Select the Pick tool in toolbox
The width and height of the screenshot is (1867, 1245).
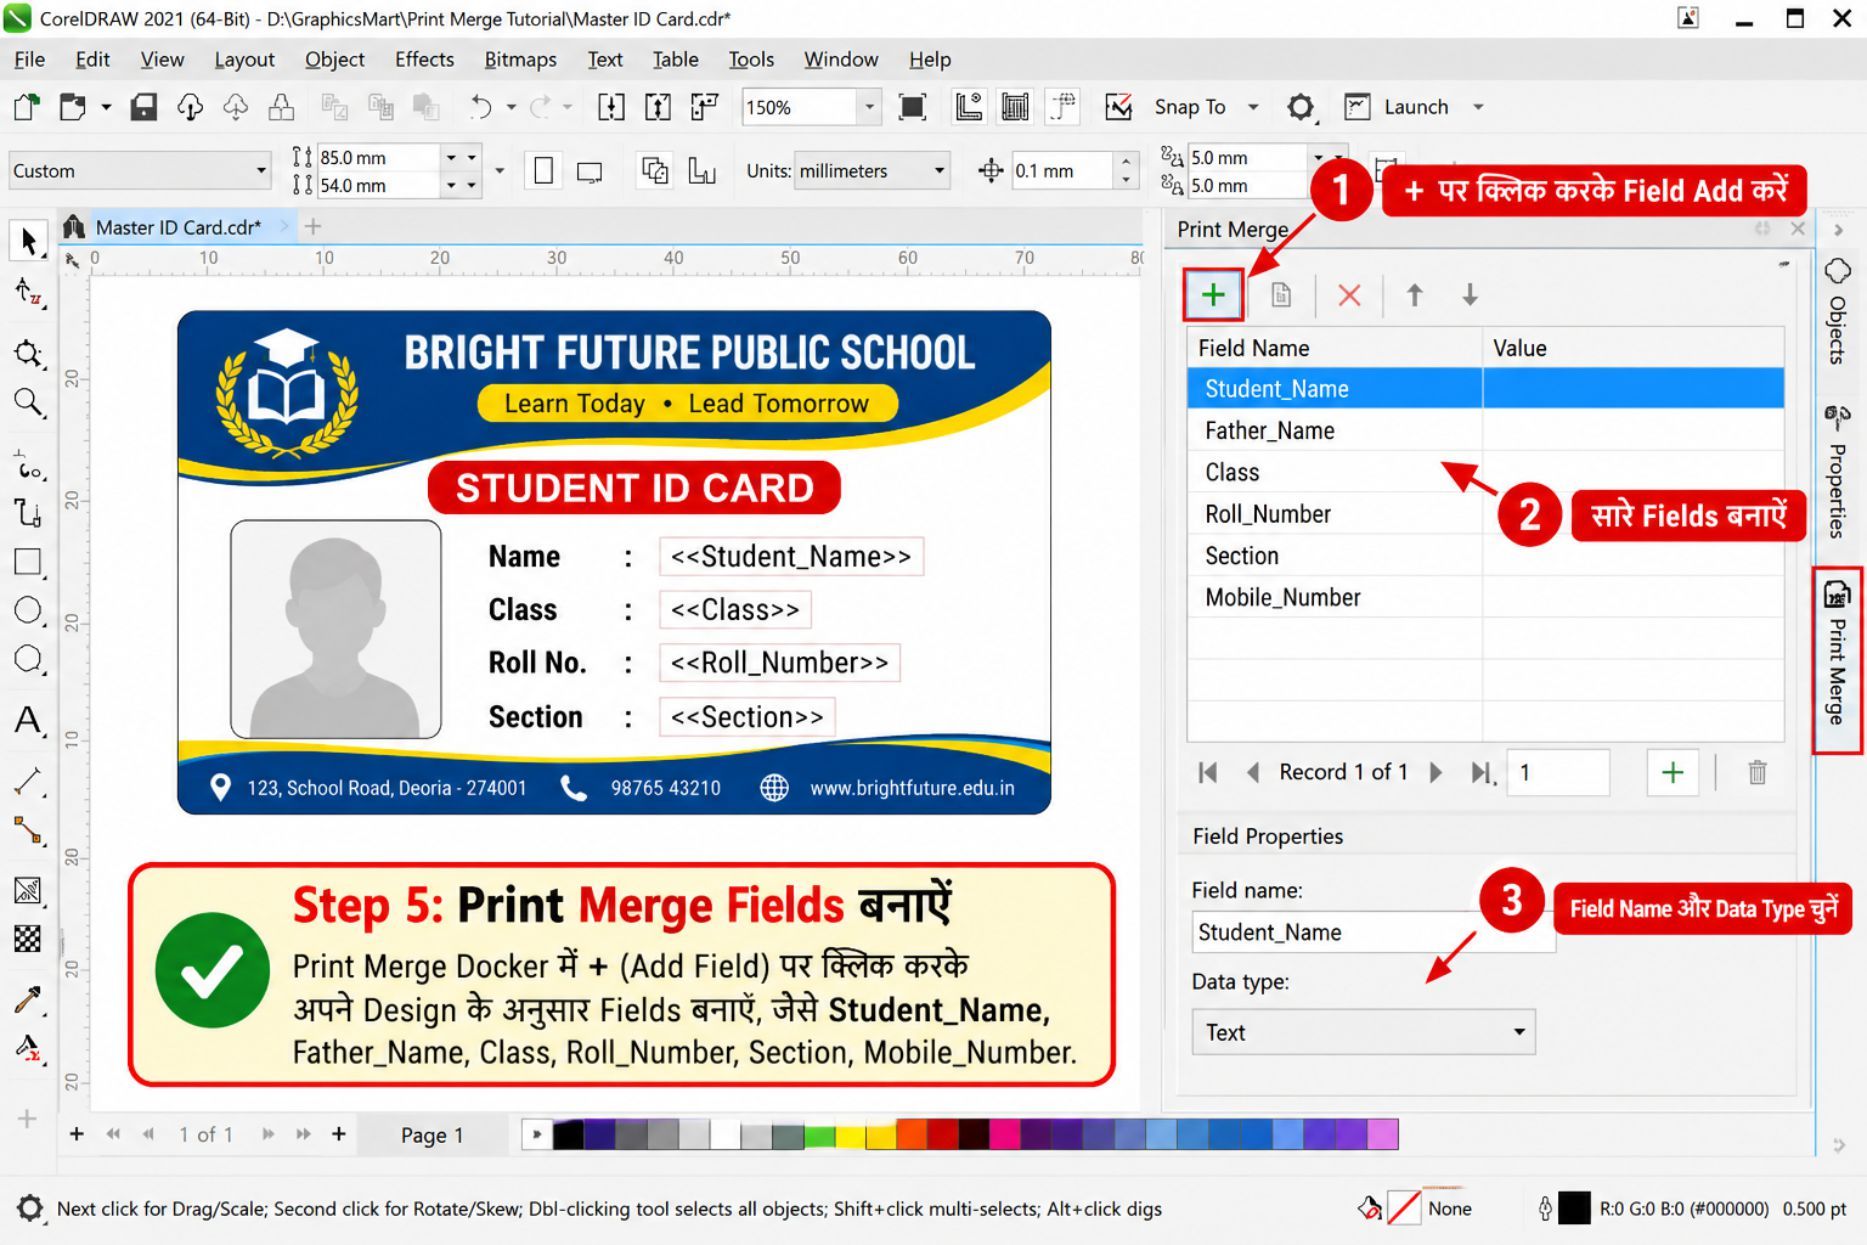click(28, 240)
